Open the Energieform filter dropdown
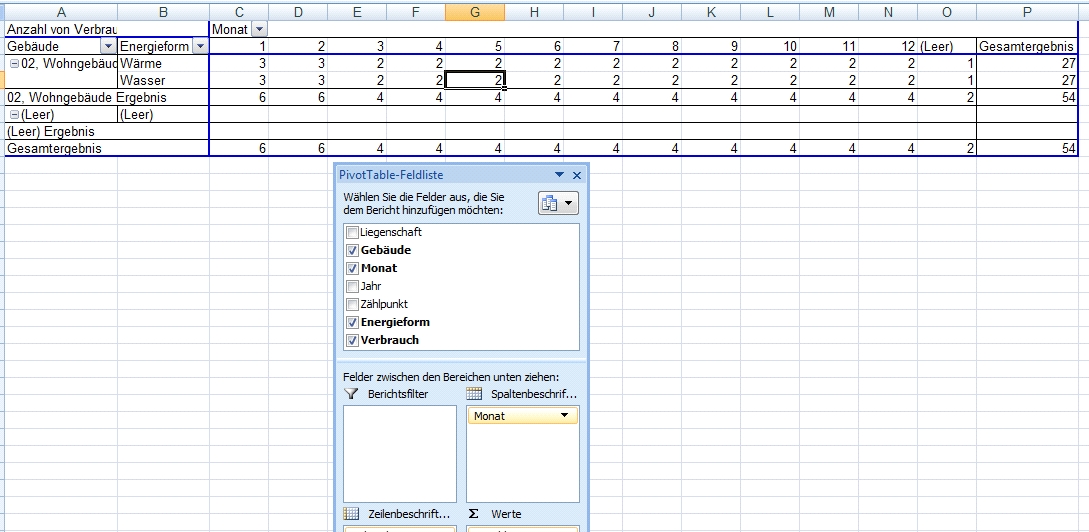1089x532 pixels. tap(200, 47)
